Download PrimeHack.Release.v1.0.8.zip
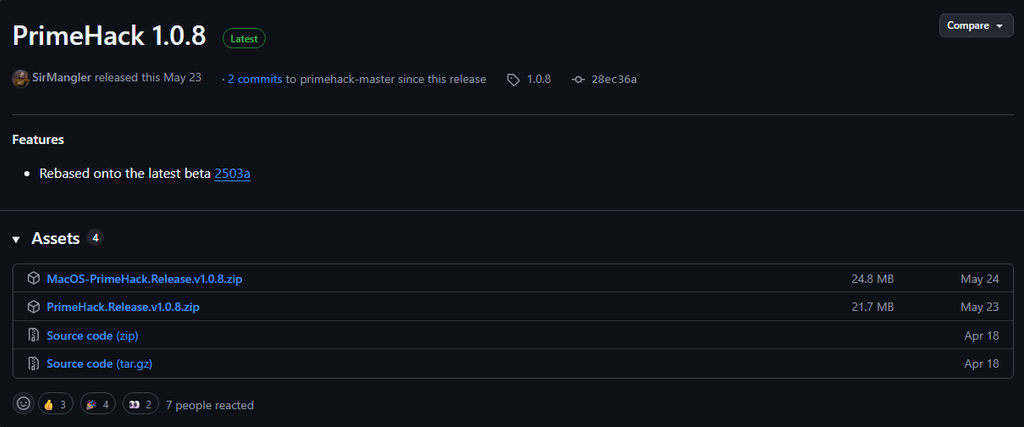Screen dimensions: 1024x427 click(123, 307)
